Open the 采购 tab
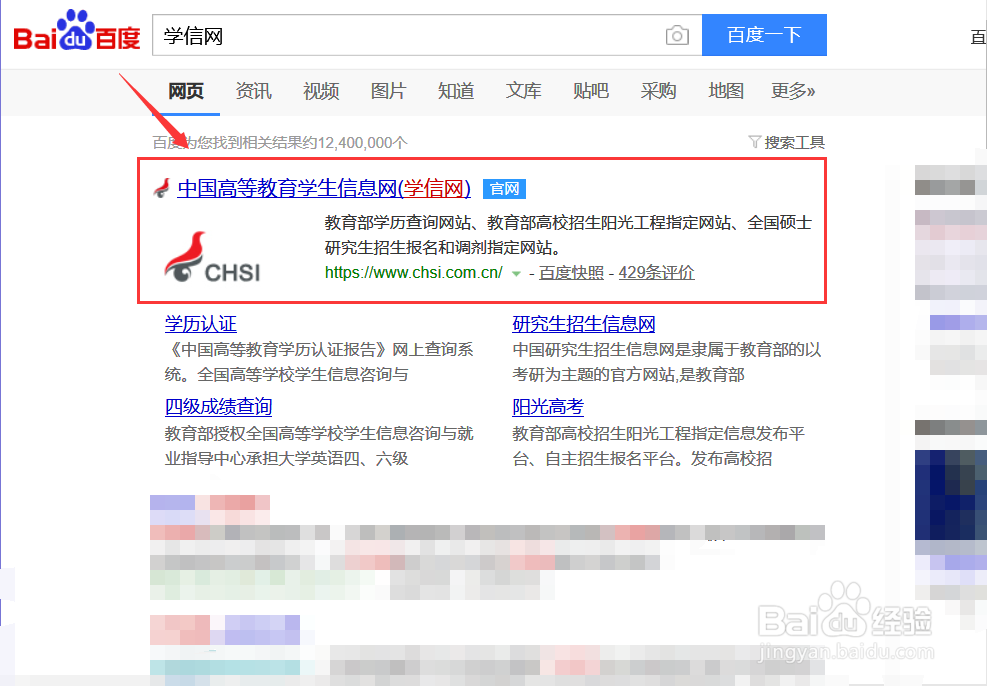This screenshot has width=987, height=686. click(658, 91)
